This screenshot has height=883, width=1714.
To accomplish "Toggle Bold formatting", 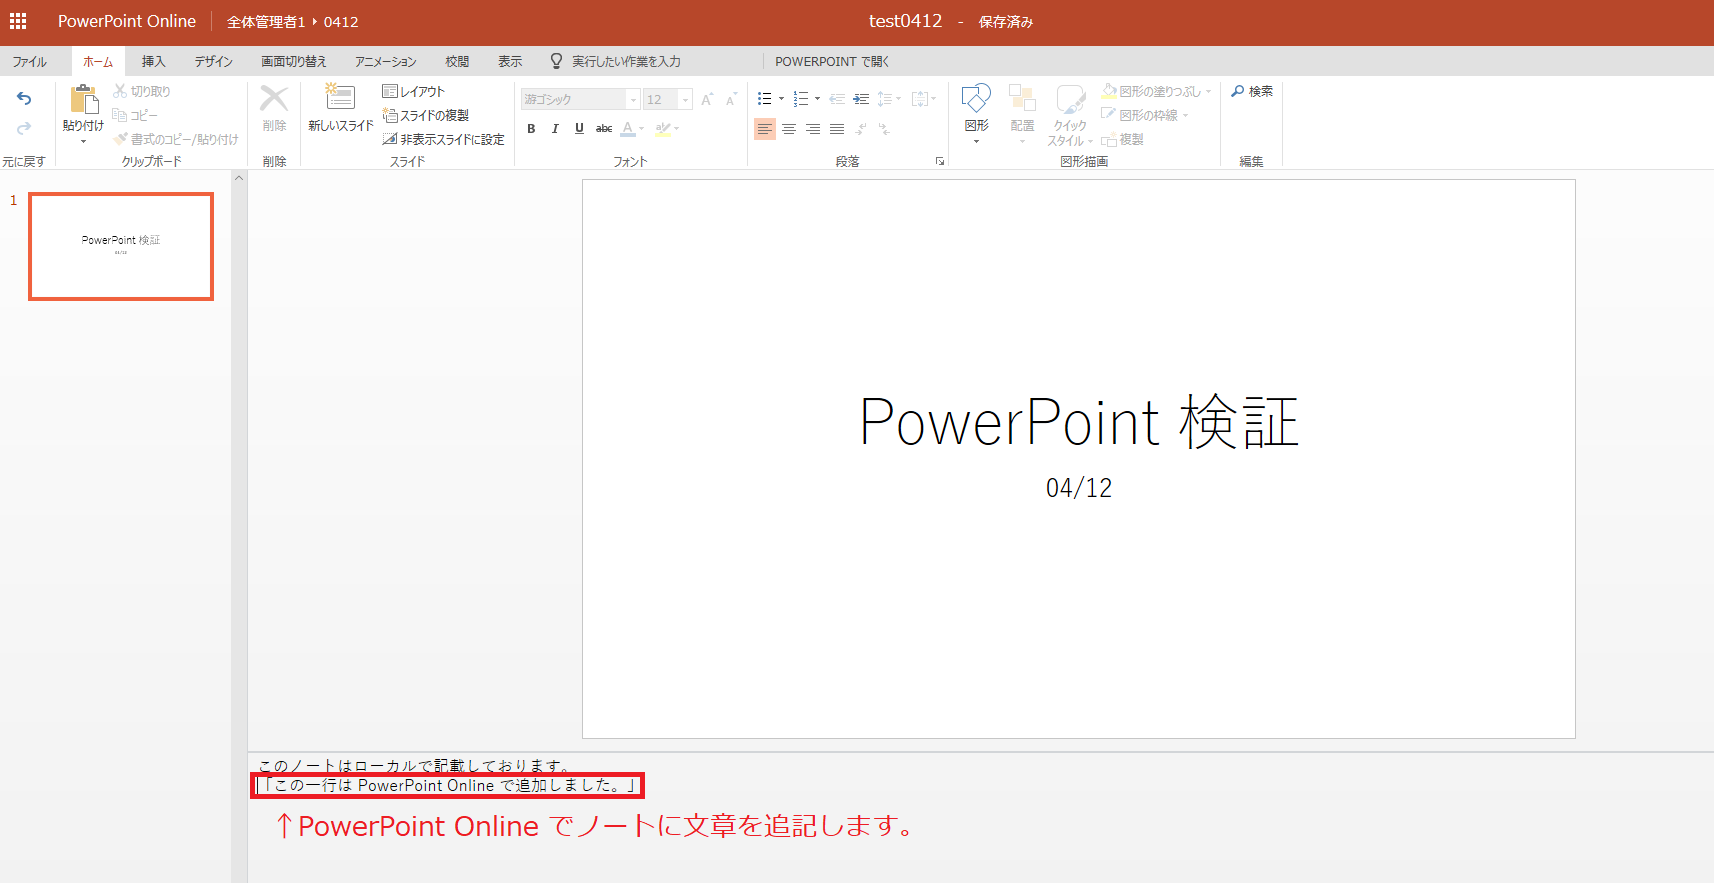I will point(531,129).
